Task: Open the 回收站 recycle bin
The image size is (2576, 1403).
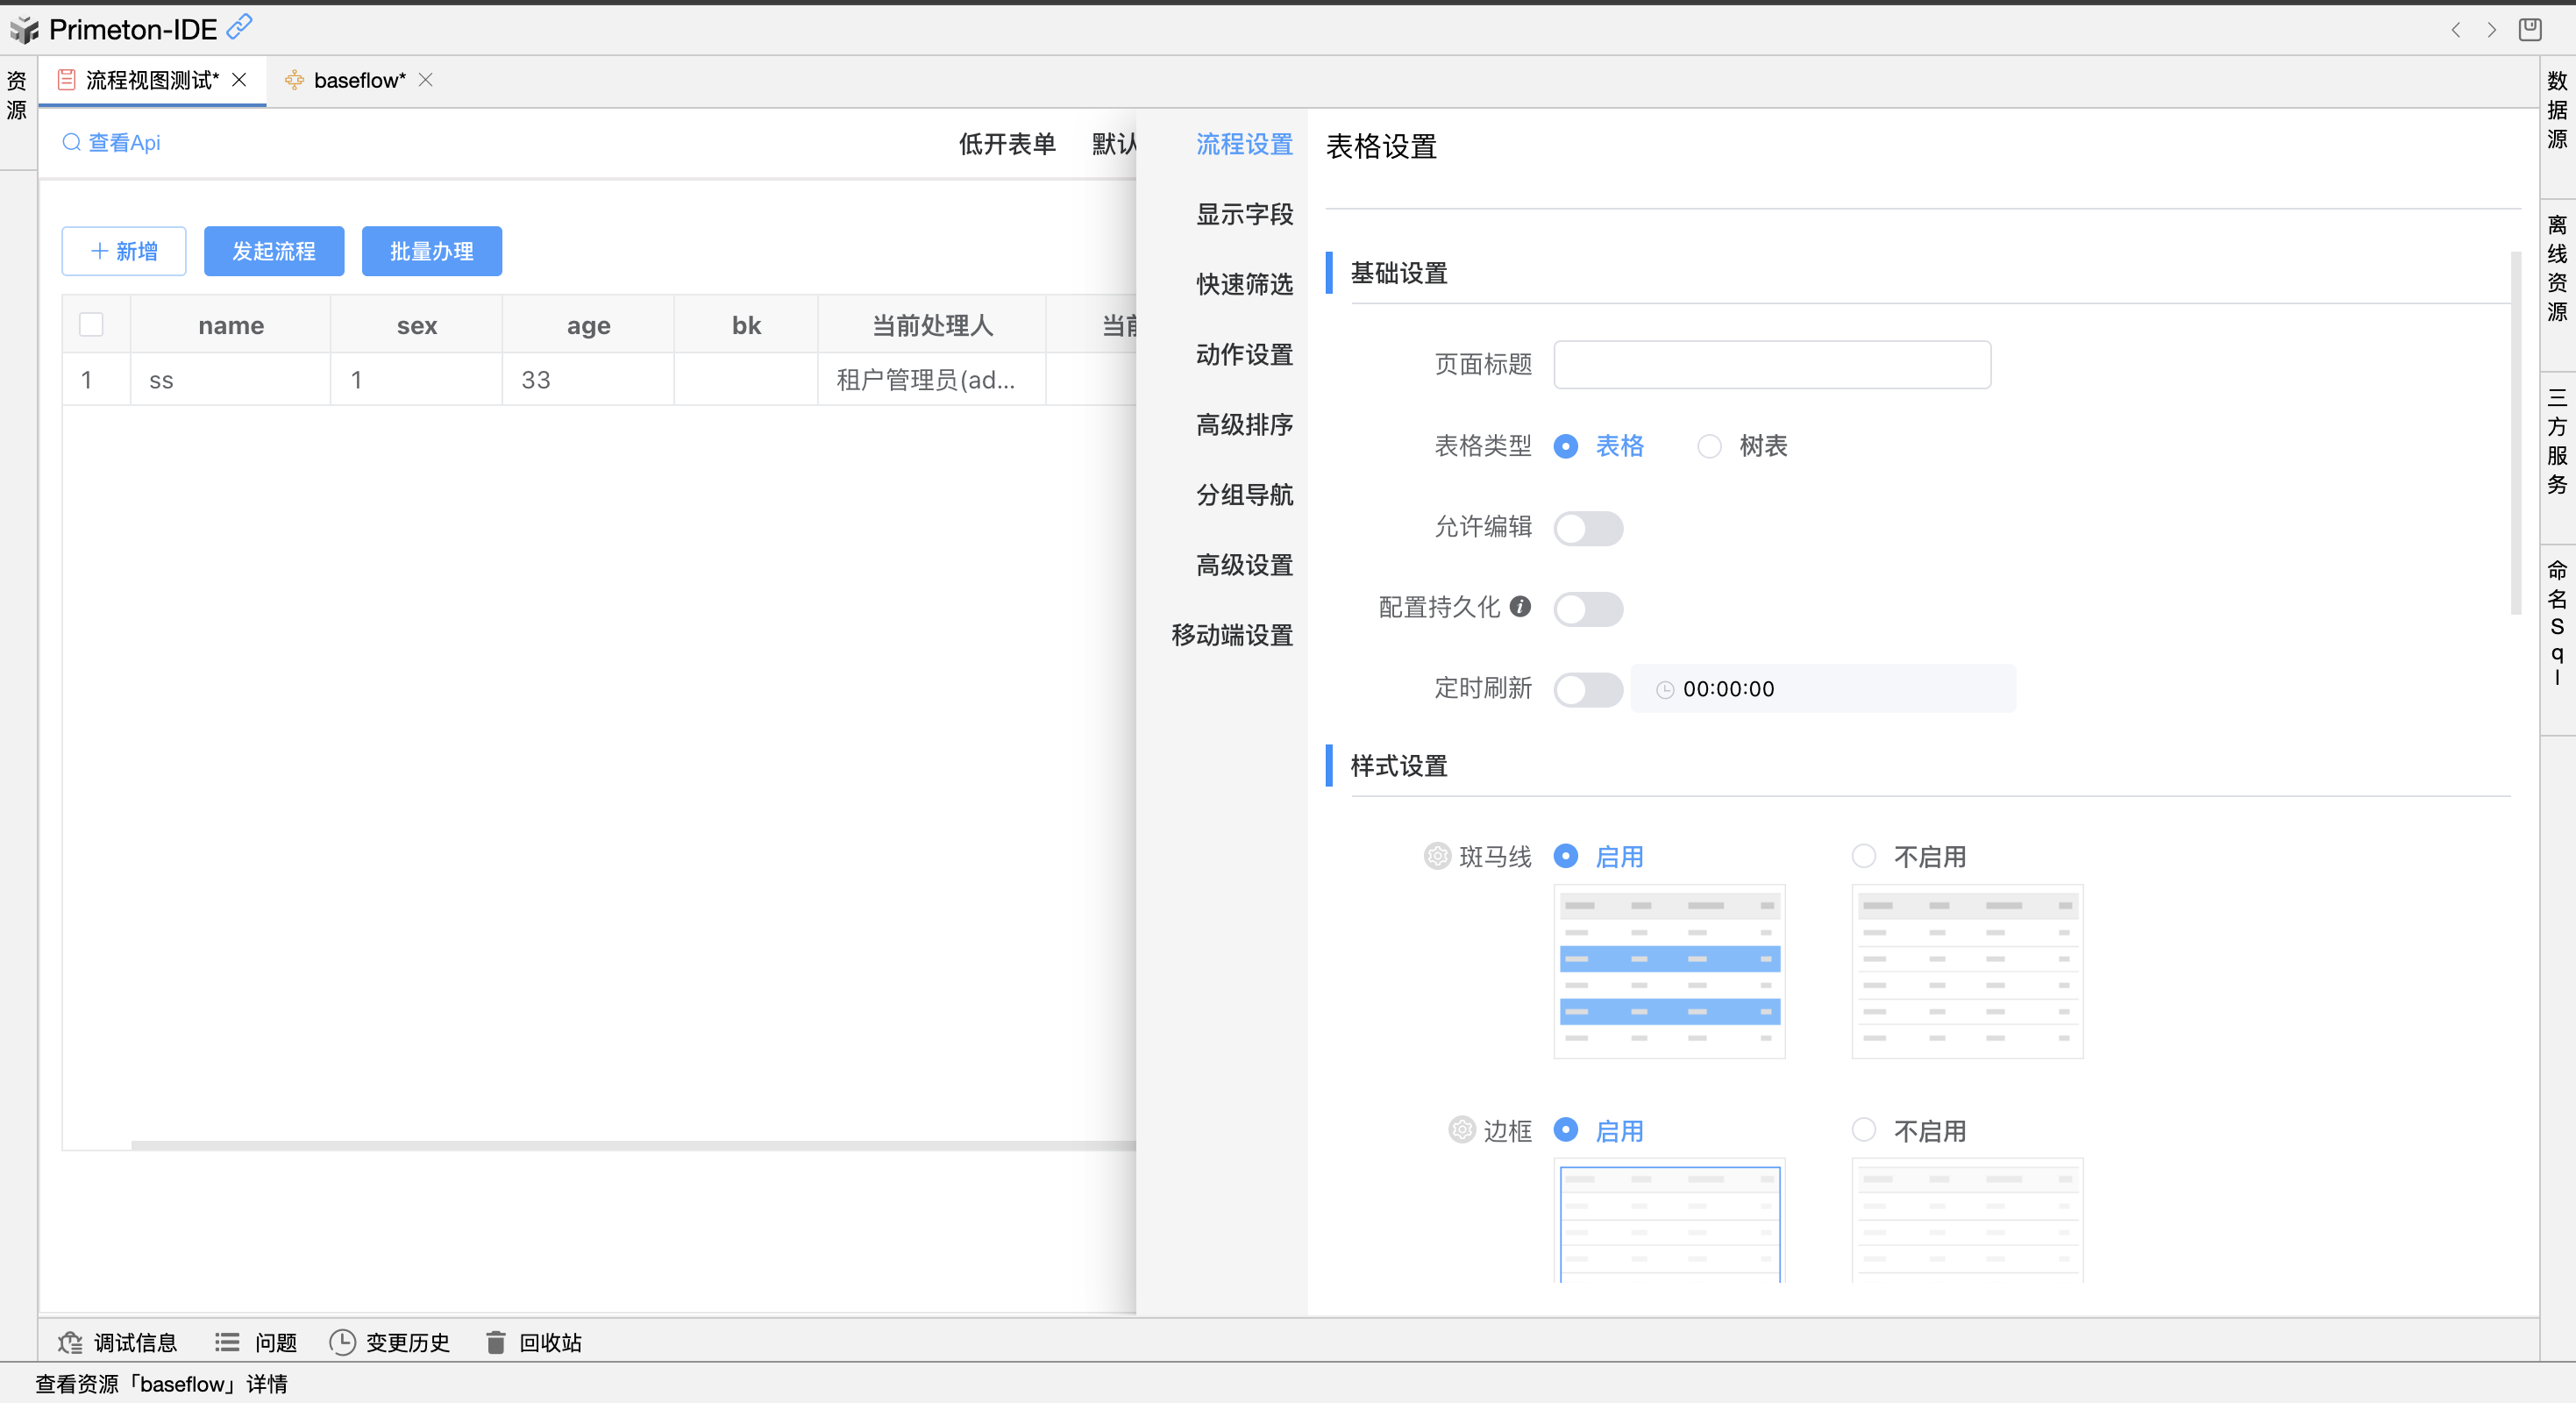Action: (x=533, y=1342)
